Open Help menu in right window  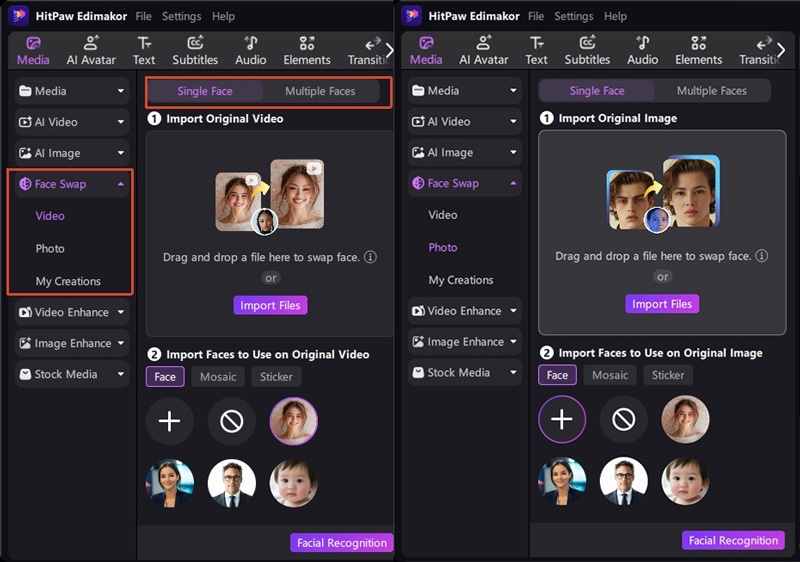click(615, 16)
